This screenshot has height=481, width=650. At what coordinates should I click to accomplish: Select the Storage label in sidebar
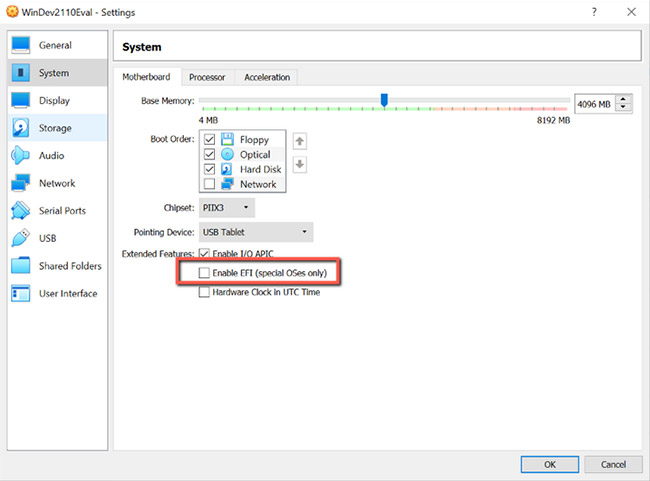55,128
